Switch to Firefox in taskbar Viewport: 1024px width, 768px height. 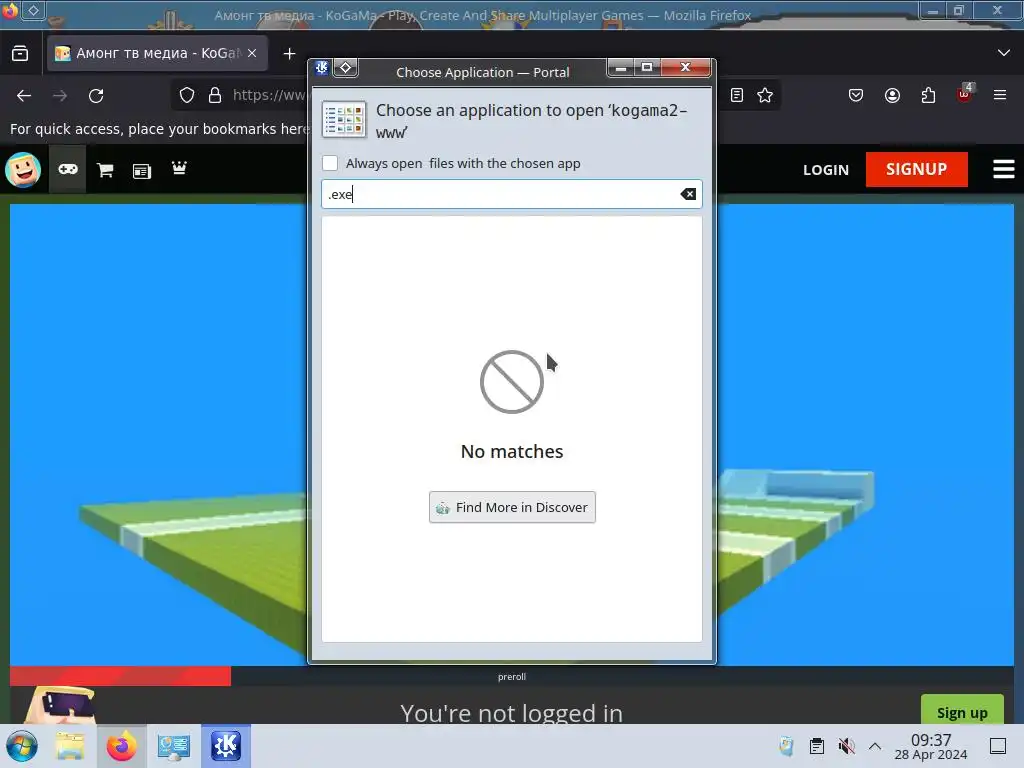pos(121,746)
